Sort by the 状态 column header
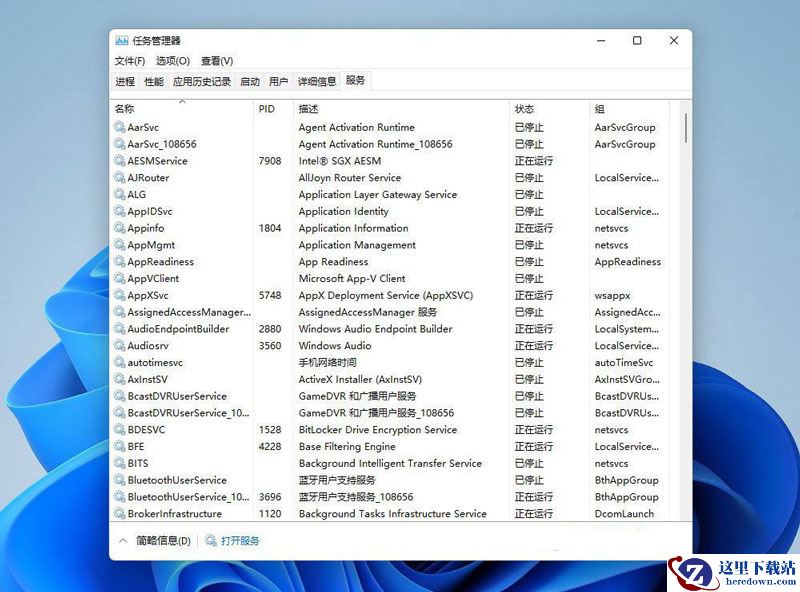Image resolution: width=800 pixels, height=592 pixels. [549, 109]
